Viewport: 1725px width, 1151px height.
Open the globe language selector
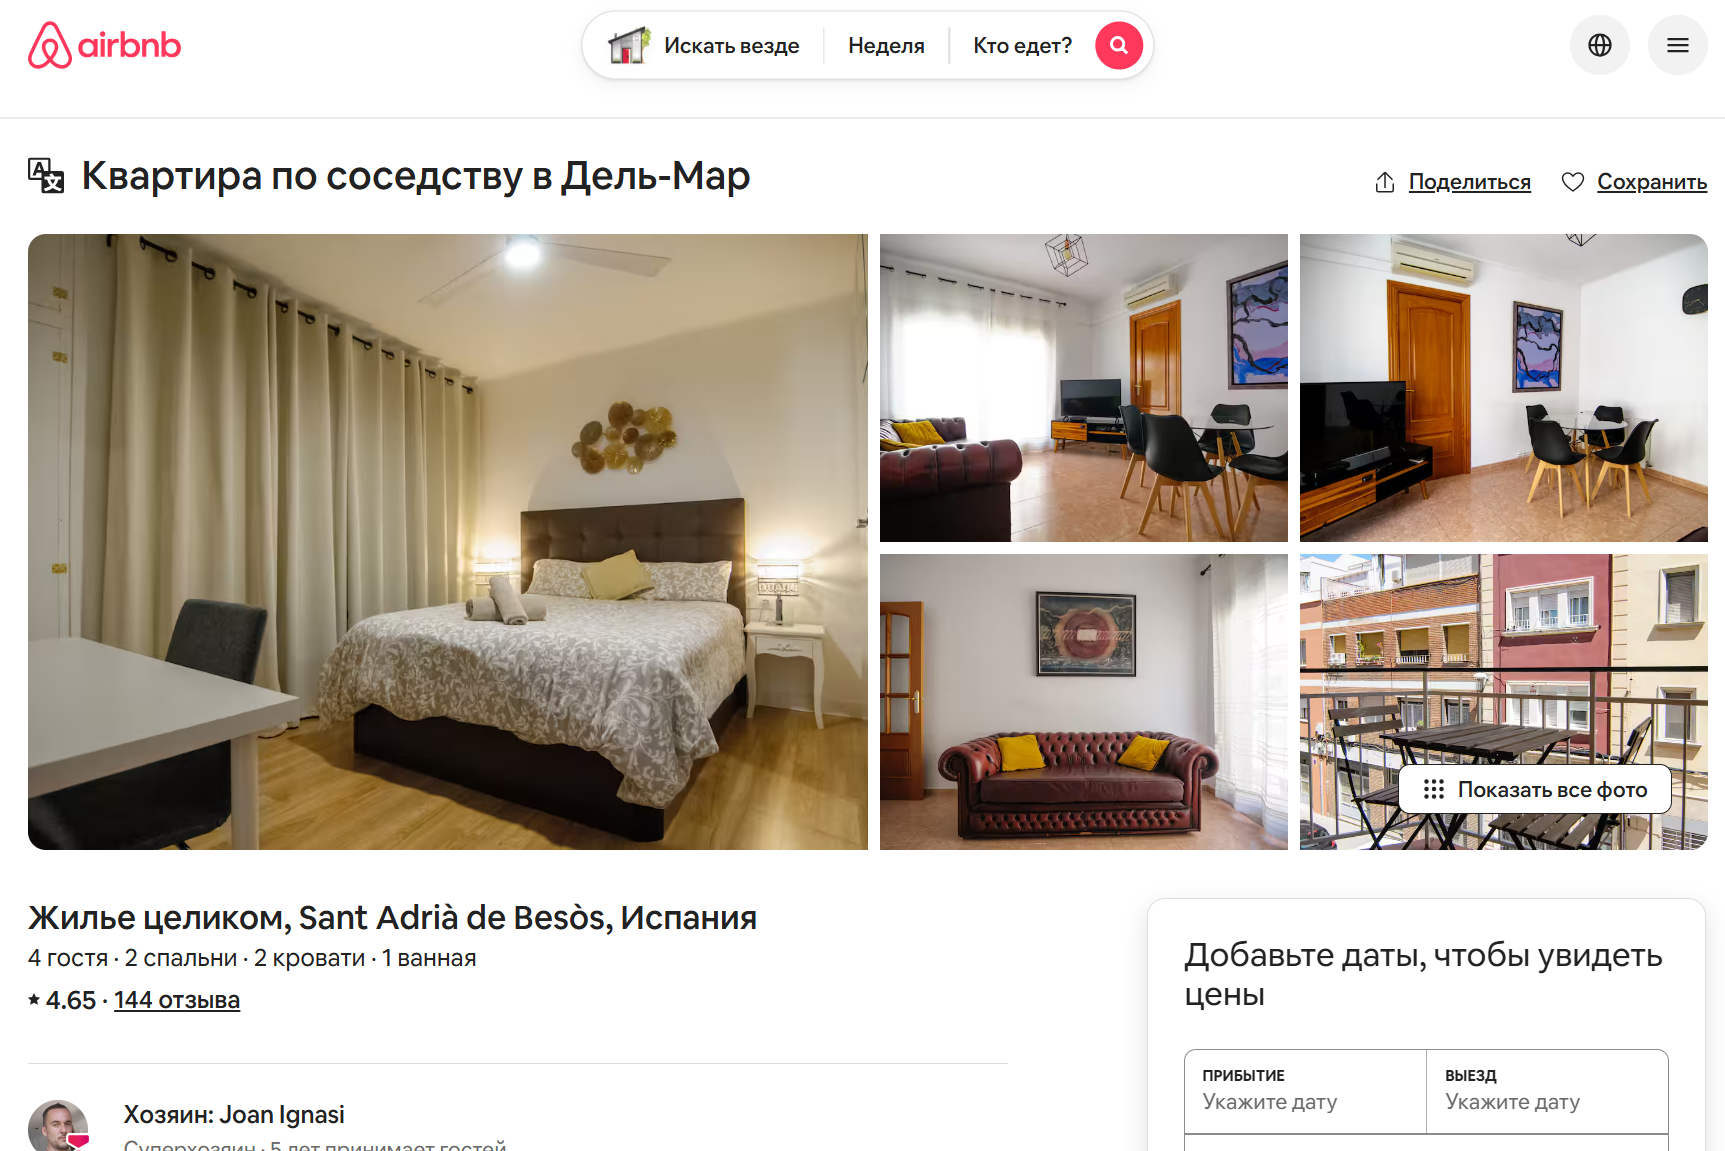click(1600, 45)
